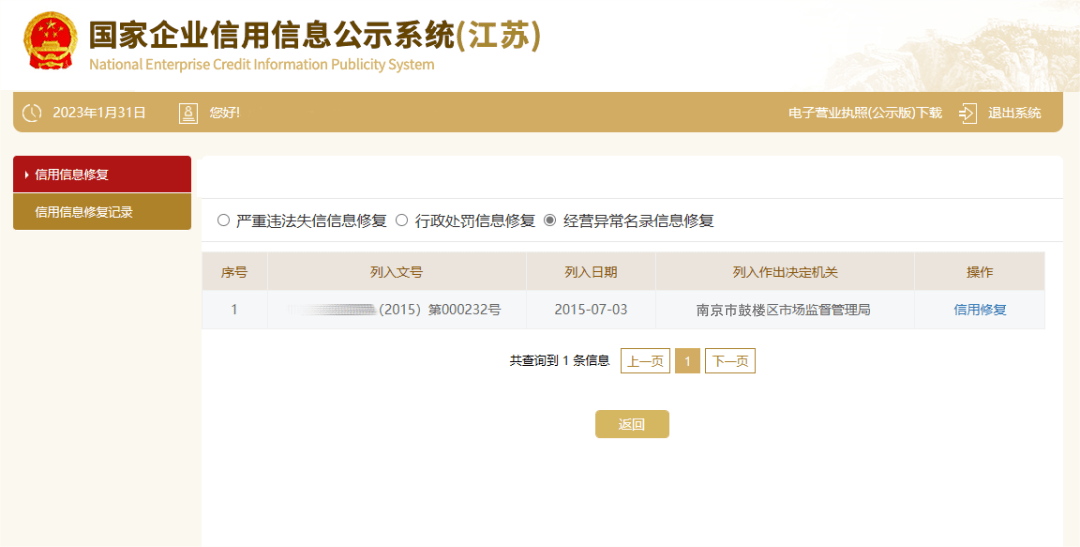Go to previous page with 上一页
The height and width of the screenshot is (547, 1080).
tap(645, 361)
